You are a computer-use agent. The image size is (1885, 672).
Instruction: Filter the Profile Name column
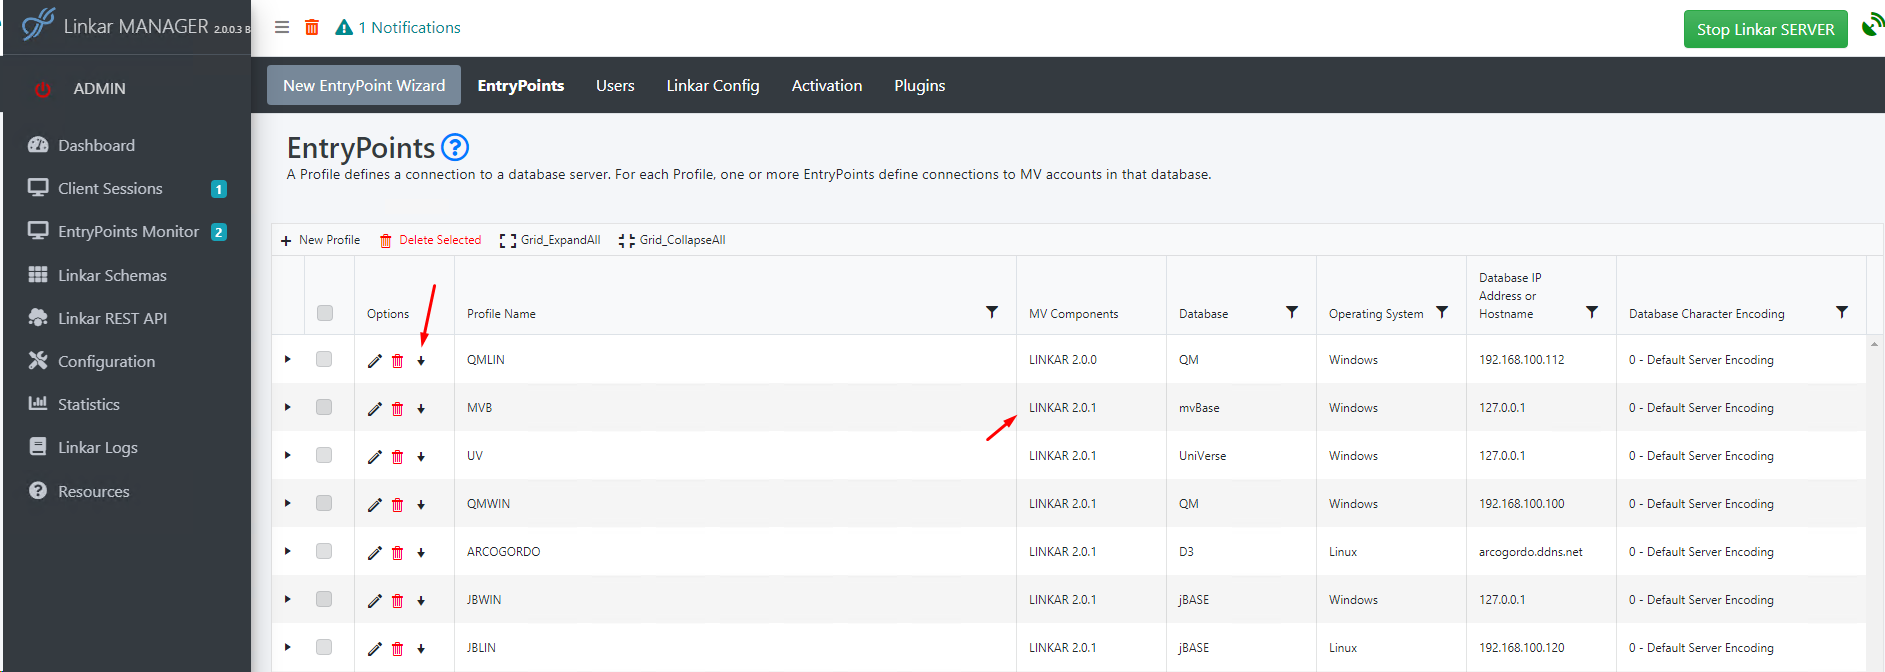point(992,312)
